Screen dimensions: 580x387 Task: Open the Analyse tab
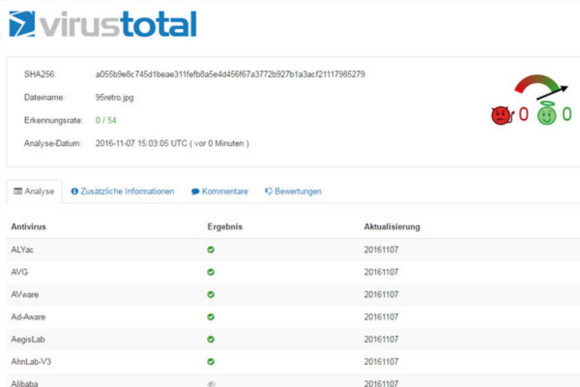click(34, 191)
